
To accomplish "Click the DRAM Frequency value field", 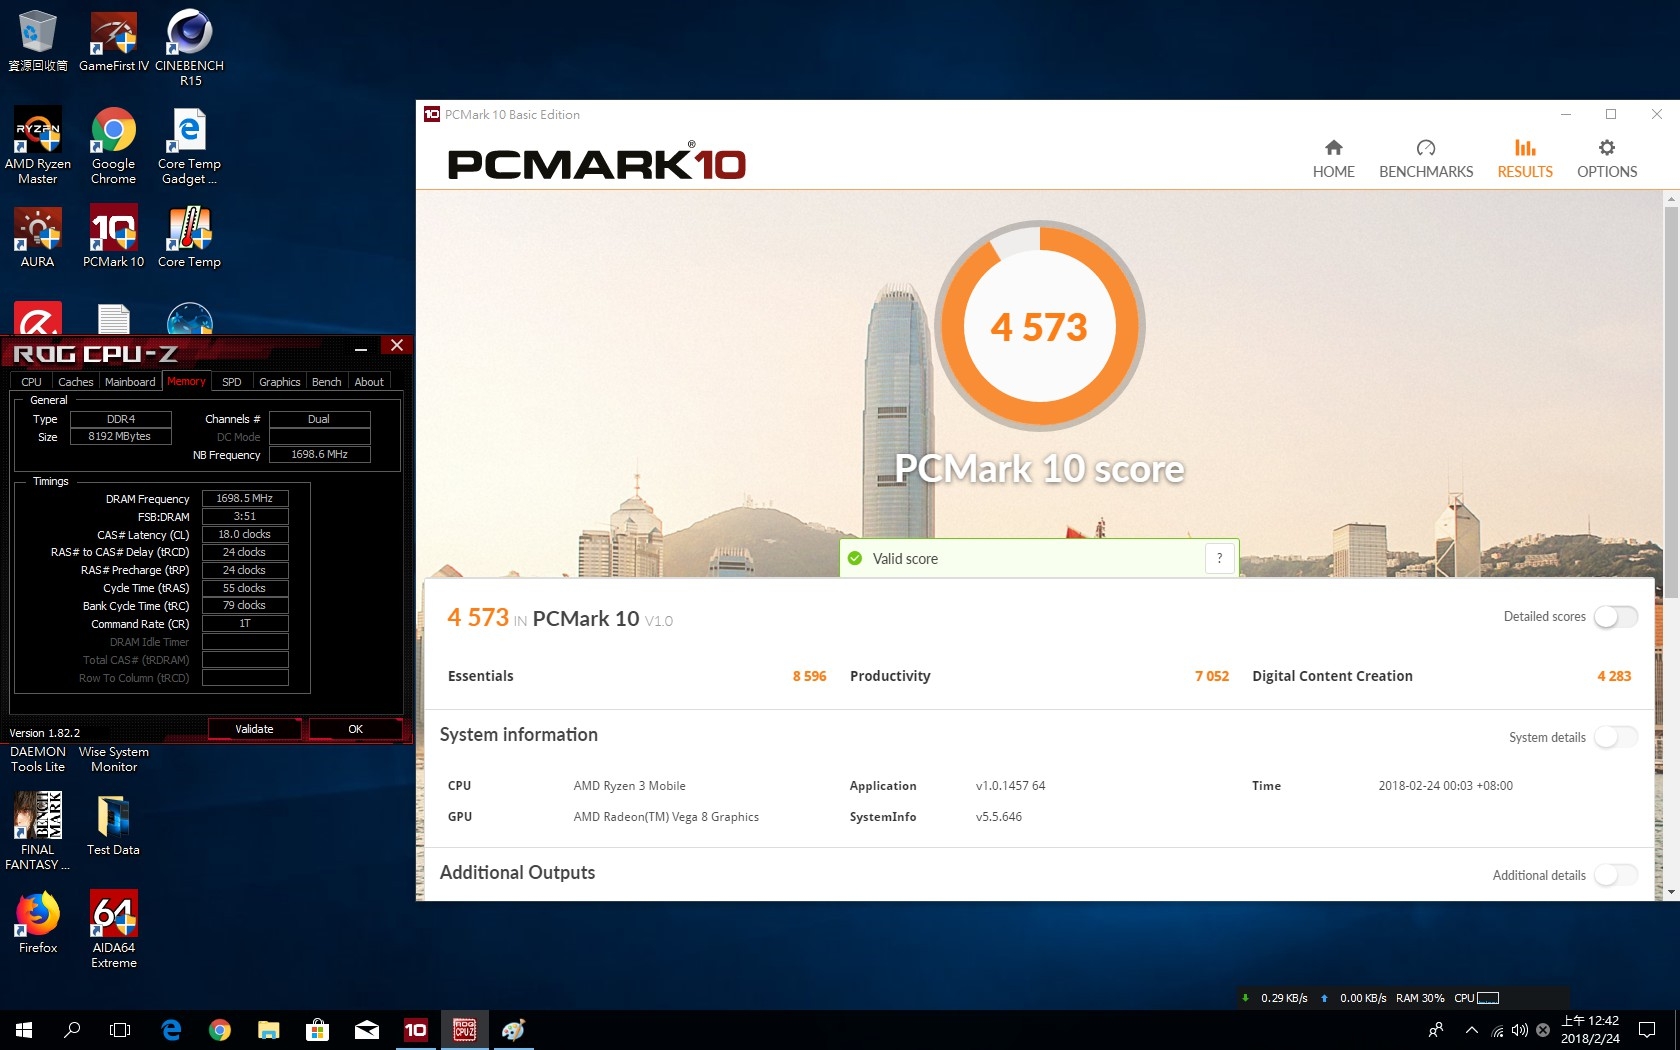I will tap(245, 498).
